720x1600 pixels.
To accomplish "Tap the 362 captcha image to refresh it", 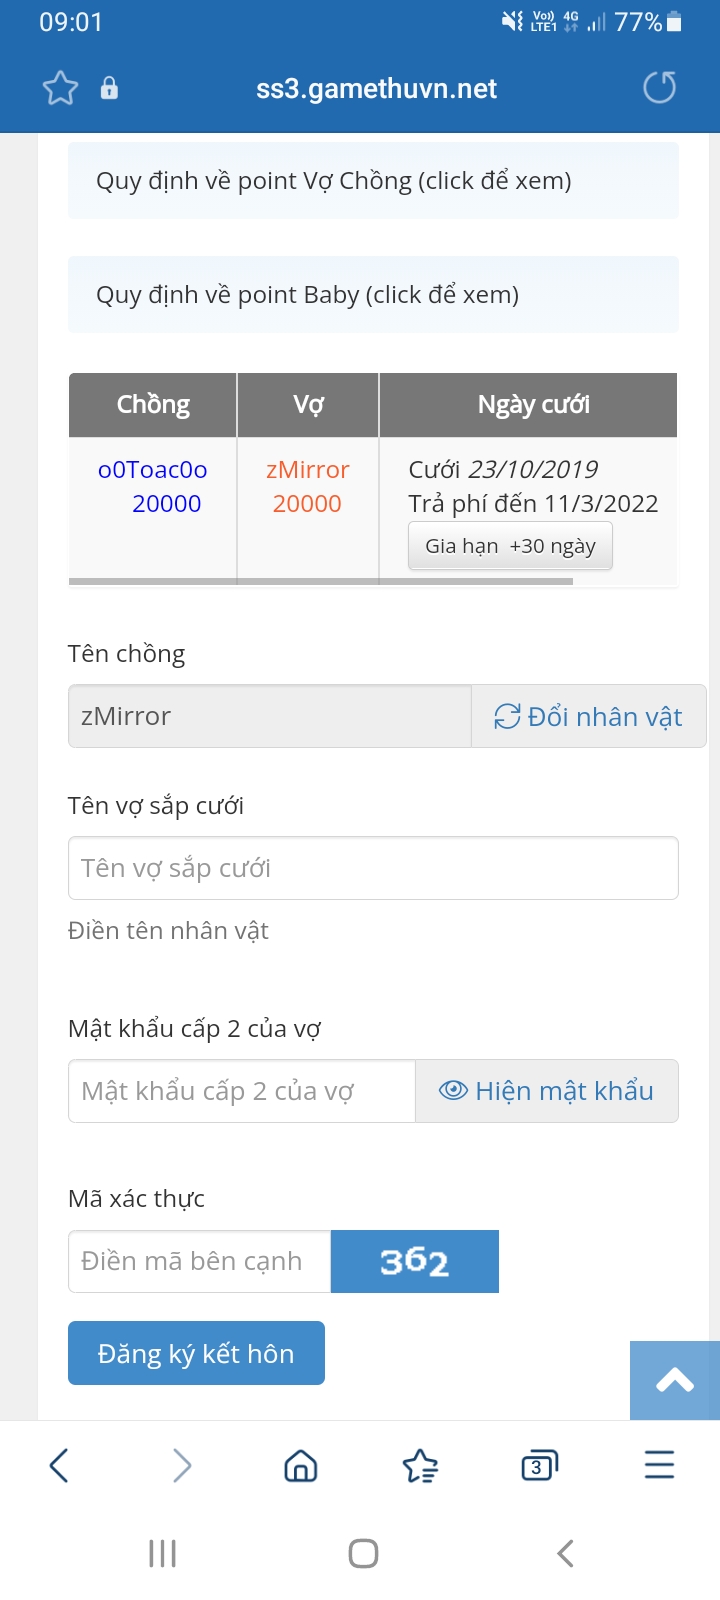I will (414, 1261).
